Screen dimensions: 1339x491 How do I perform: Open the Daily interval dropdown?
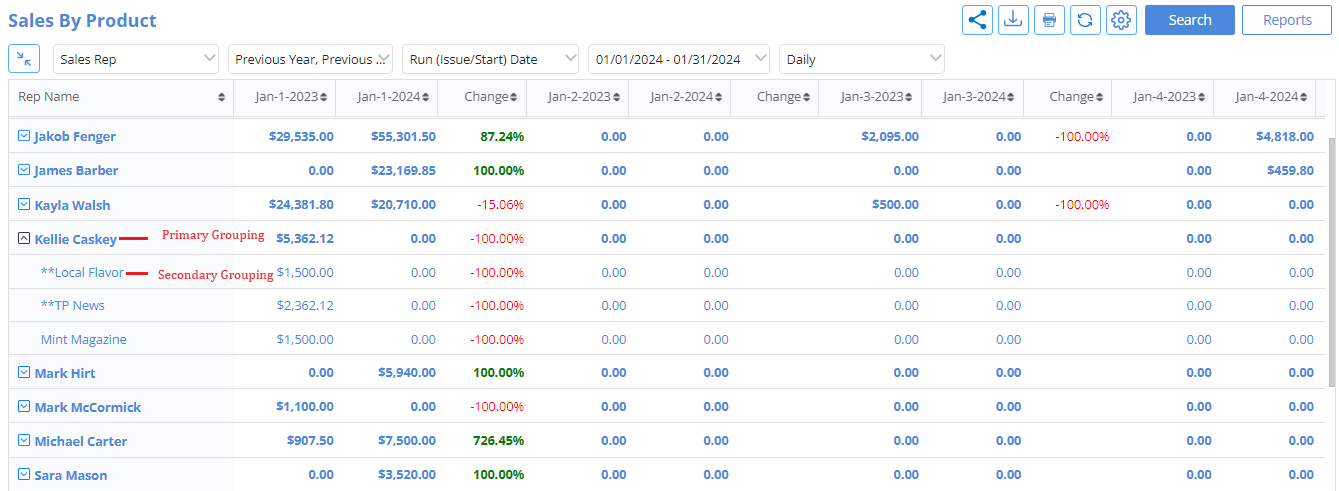click(862, 59)
